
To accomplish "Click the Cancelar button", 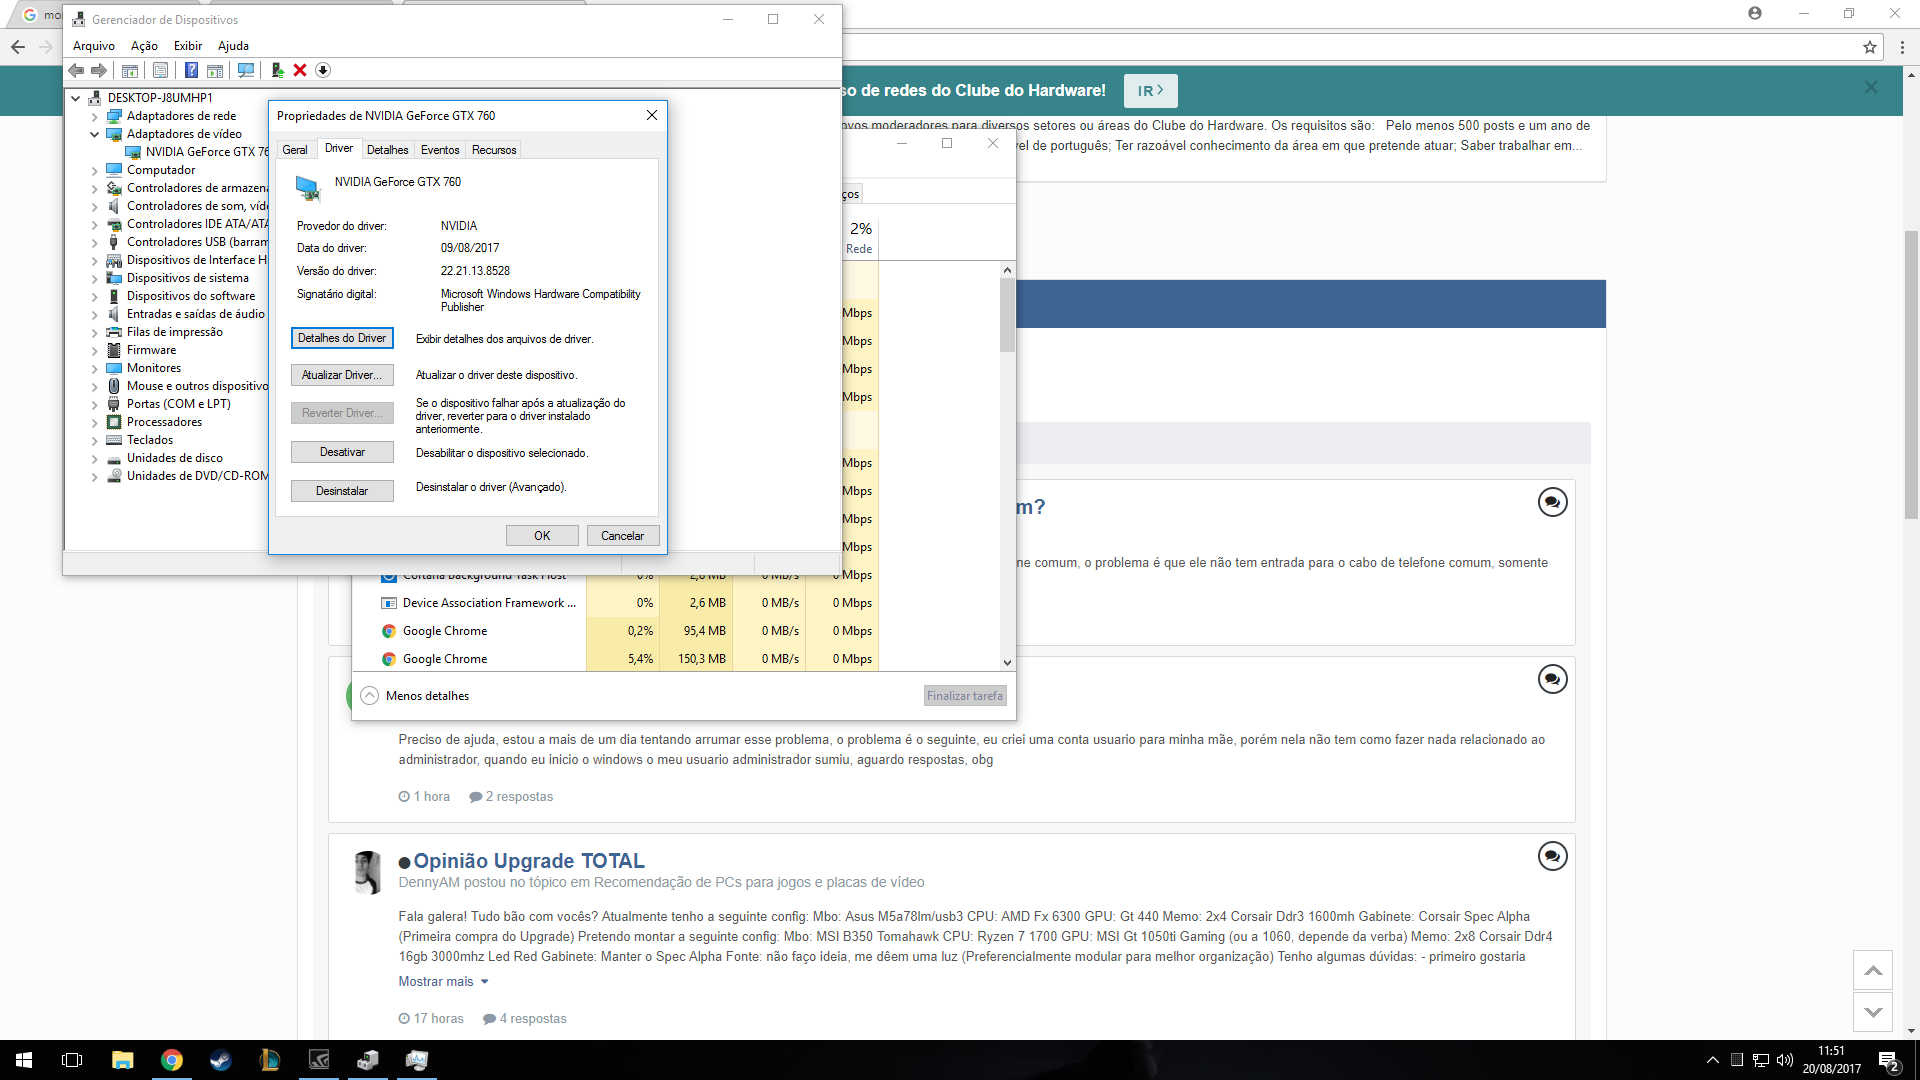I will pos(622,536).
